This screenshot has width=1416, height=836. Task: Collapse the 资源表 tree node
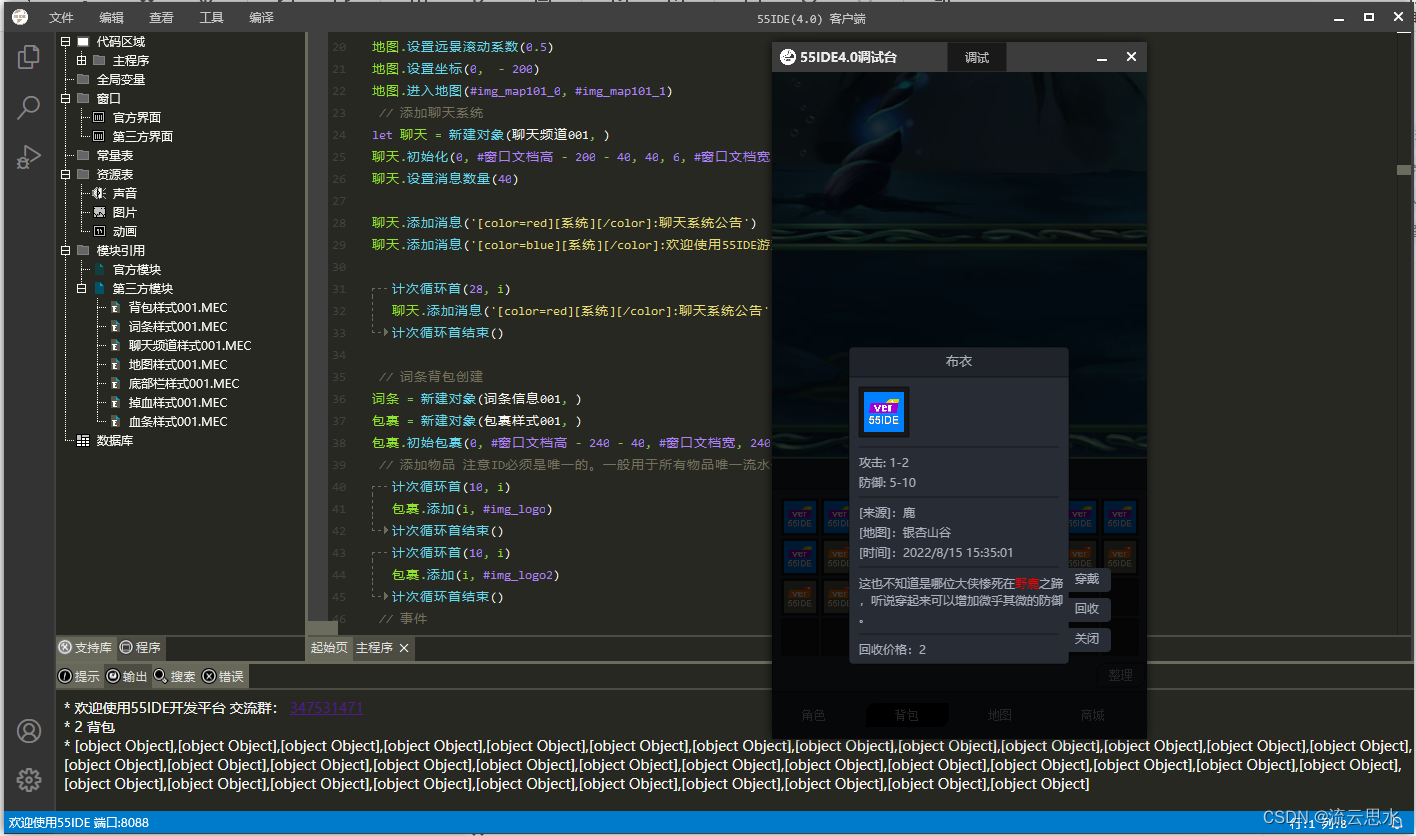[x=66, y=175]
